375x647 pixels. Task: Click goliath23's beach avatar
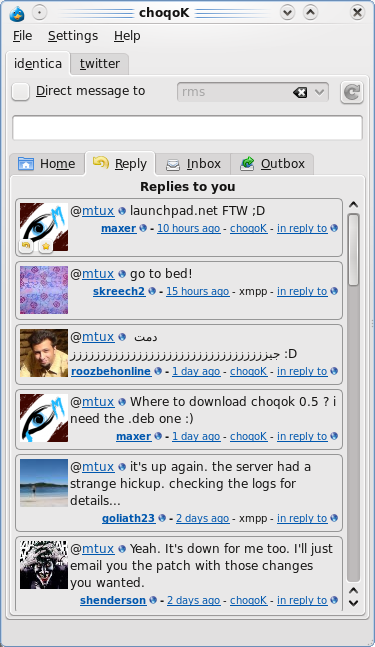pos(44,483)
